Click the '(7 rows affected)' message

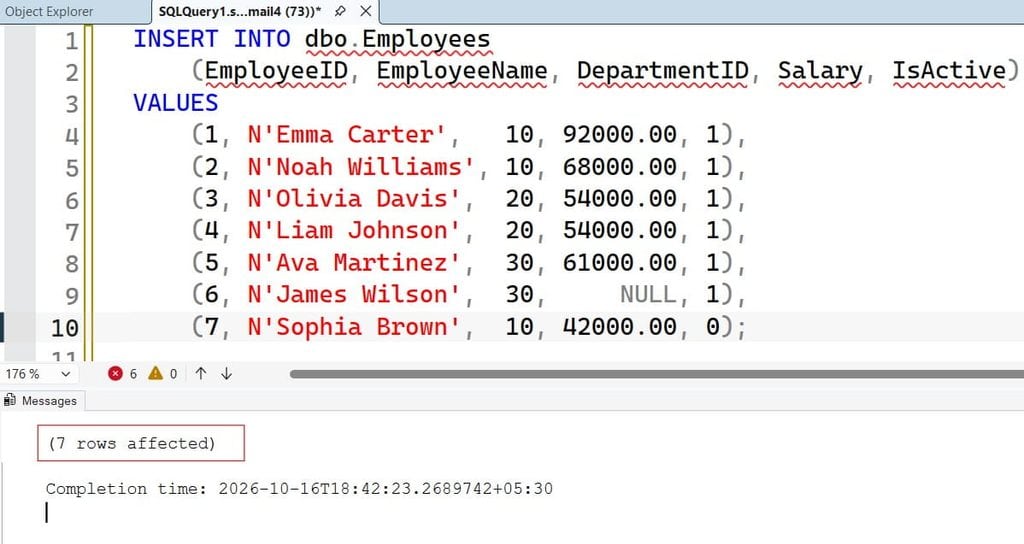(131, 443)
